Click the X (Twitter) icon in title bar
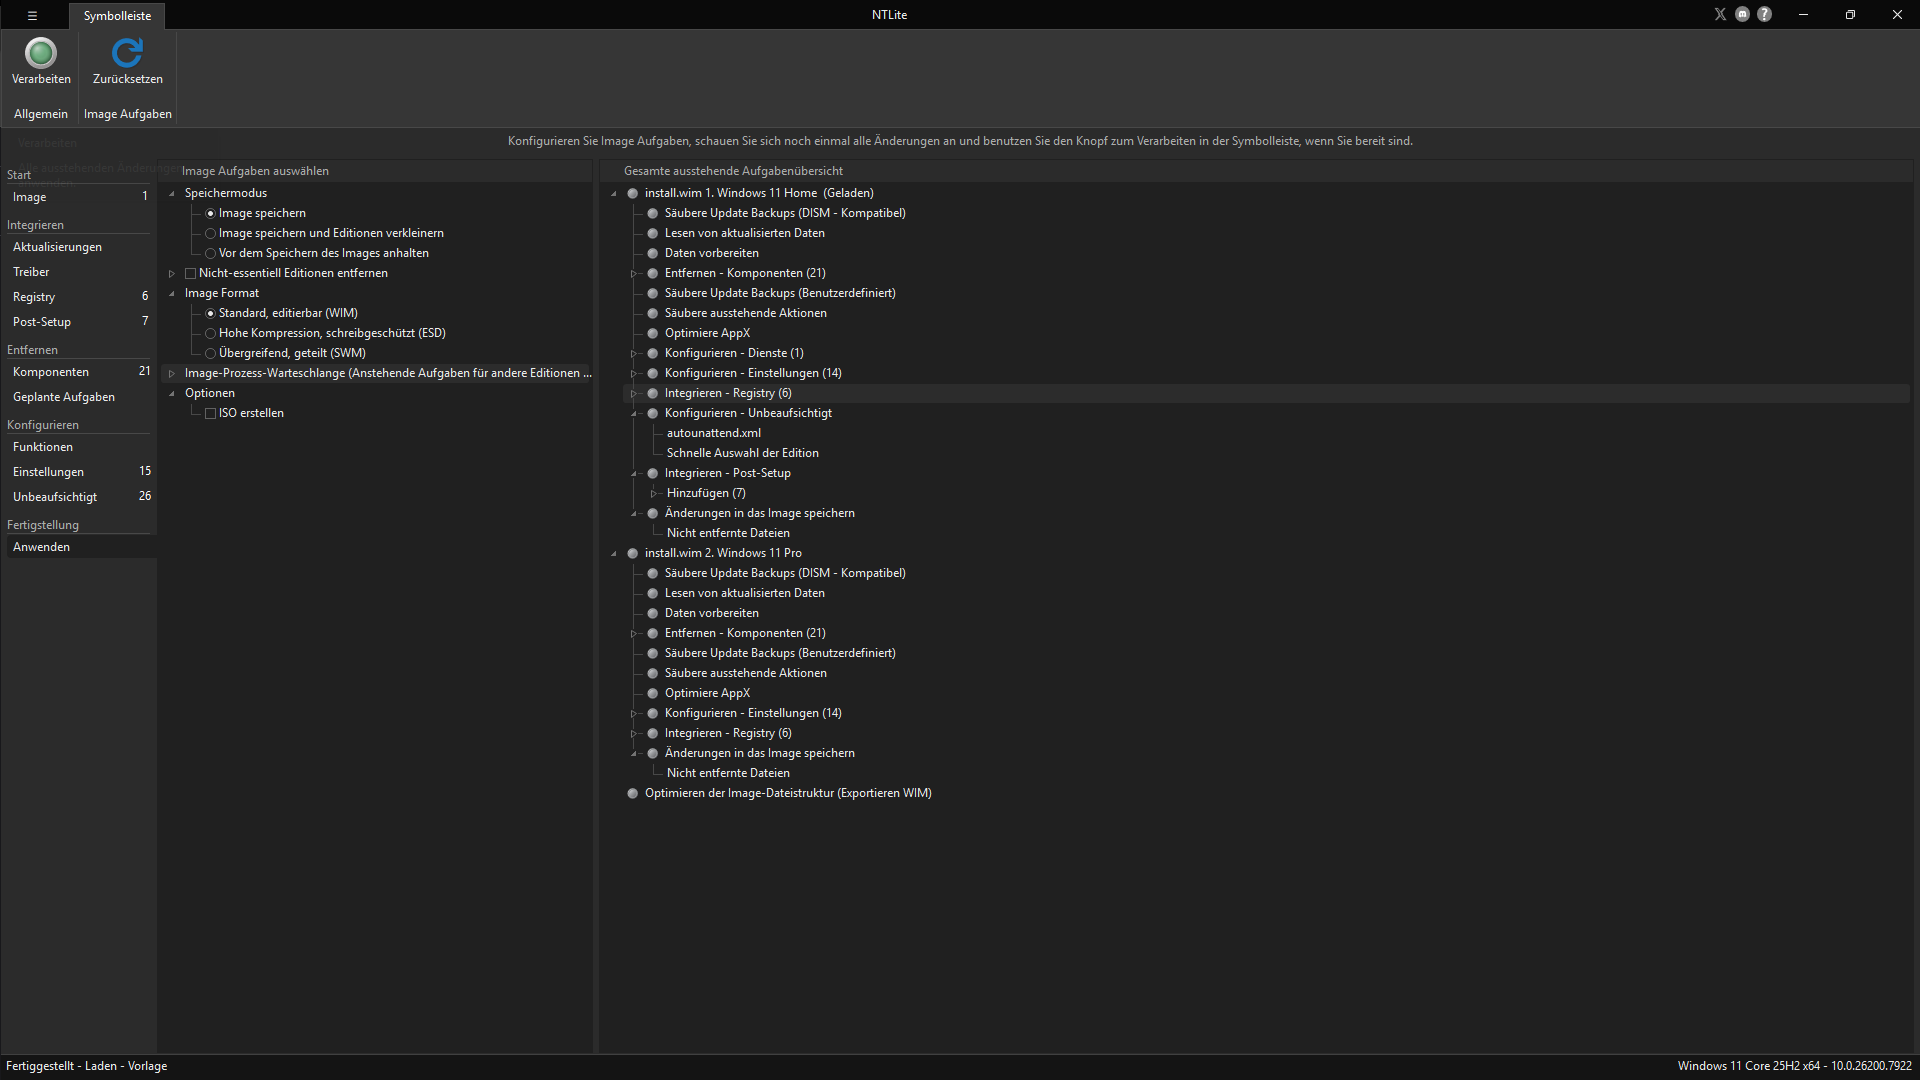 click(1720, 14)
